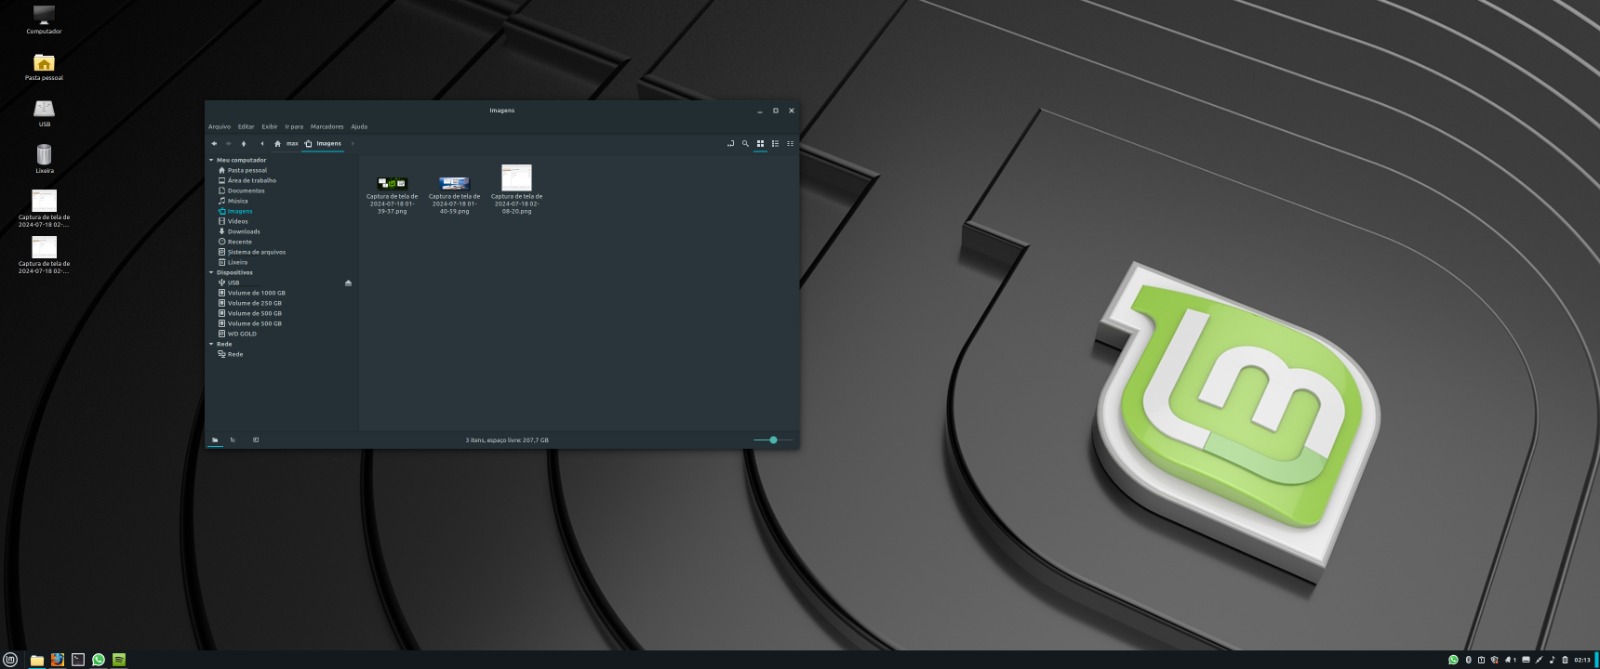This screenshot has height=669, width=1600.
Task: Open the search magnifier in Nemo
Action: 745,144
